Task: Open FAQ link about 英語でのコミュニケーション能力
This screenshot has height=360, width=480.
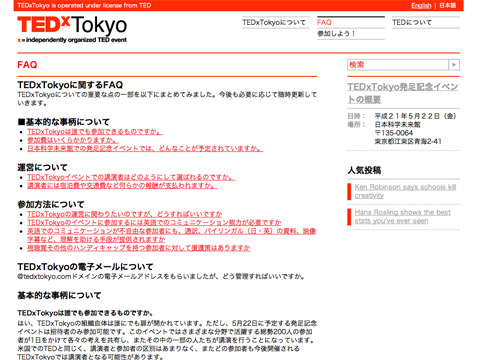Action: [154, 222]
